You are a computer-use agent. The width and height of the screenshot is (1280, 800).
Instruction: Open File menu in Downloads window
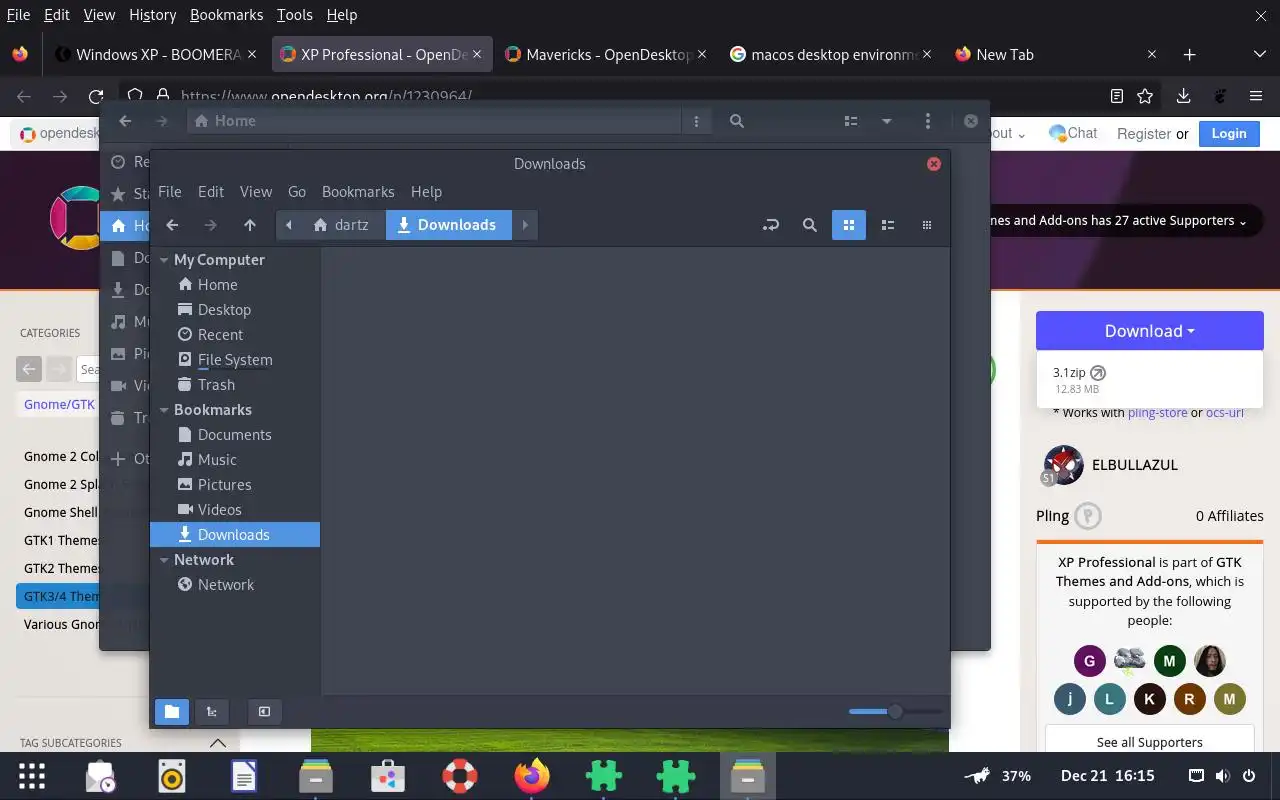point(170,192)
